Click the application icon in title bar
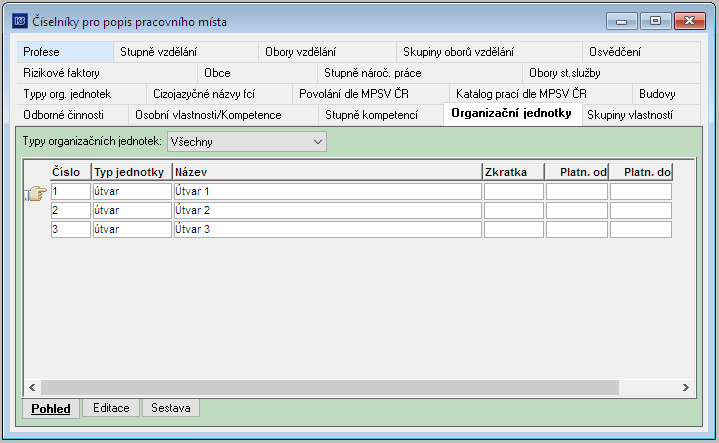 (20, 21)
